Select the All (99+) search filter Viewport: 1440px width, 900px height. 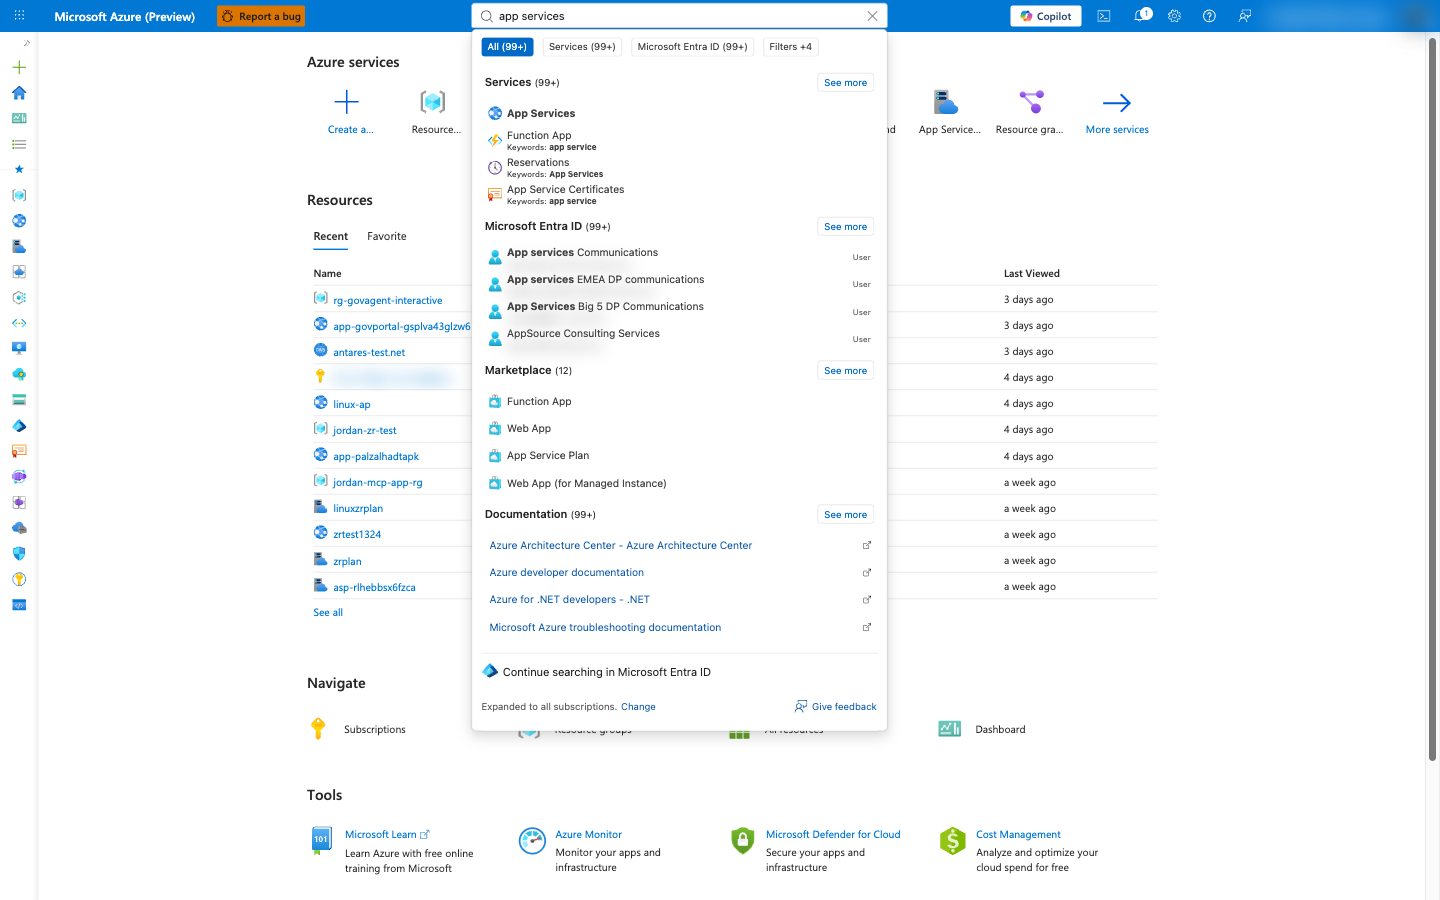point(507,47)
